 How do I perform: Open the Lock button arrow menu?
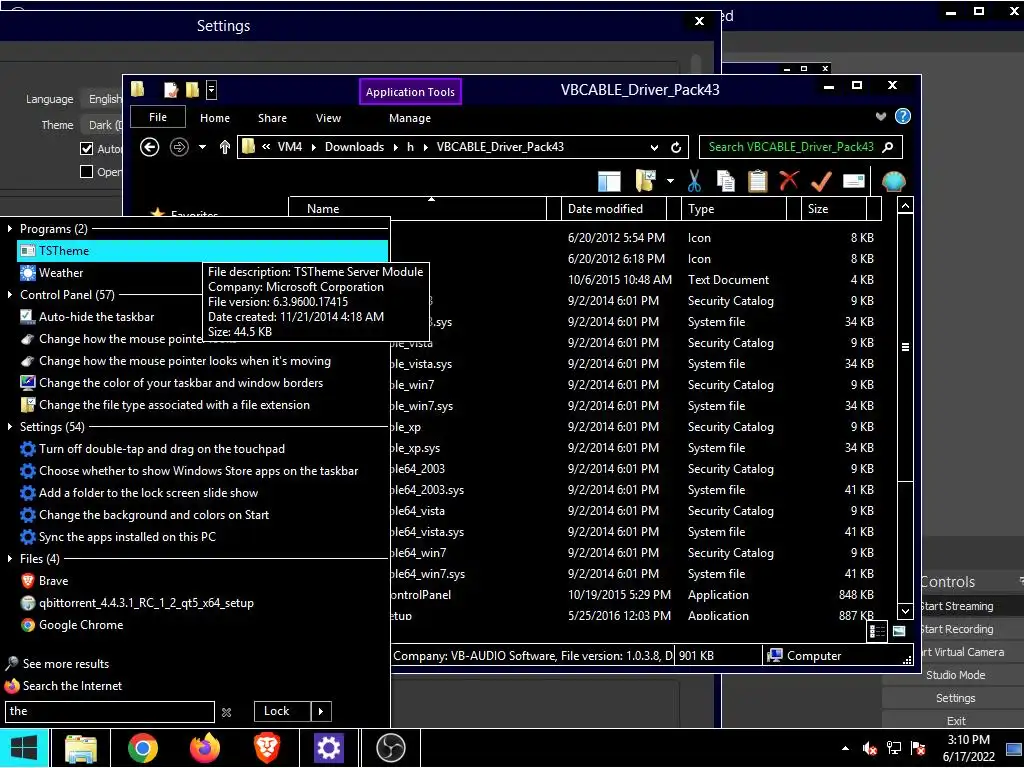pos(321,711)
